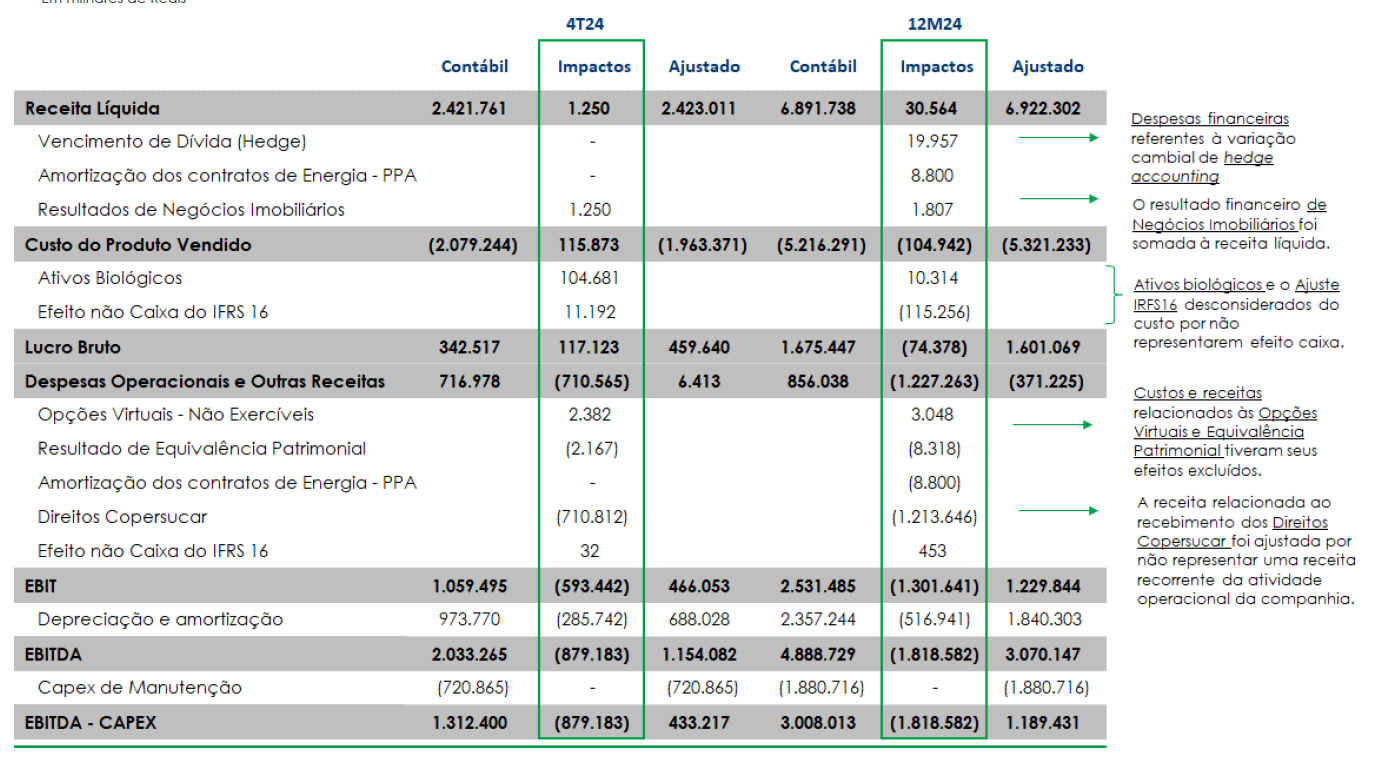
Task: Click the value 6.891.738
Action: tap(818, 108)
